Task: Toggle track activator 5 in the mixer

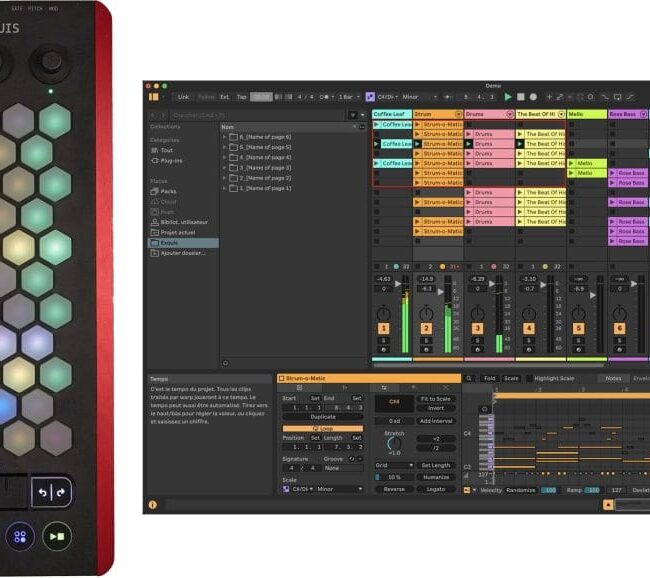Action: click(578, 329)
